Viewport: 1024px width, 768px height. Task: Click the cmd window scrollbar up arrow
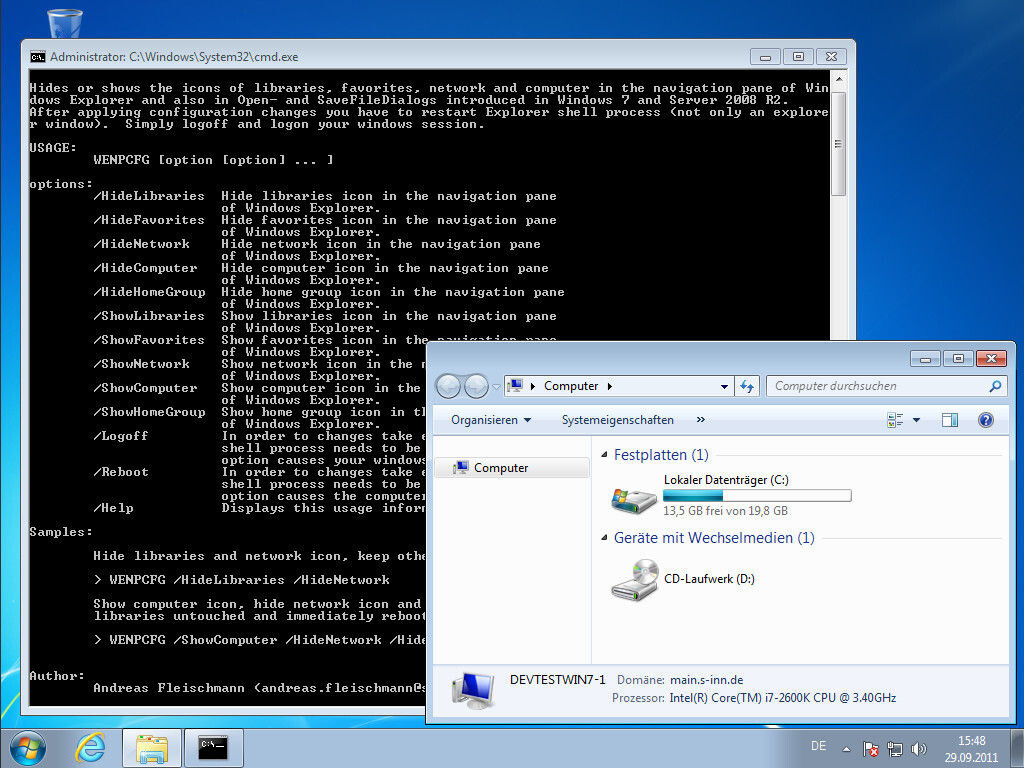pyautogui.click(x=839, y=80)
